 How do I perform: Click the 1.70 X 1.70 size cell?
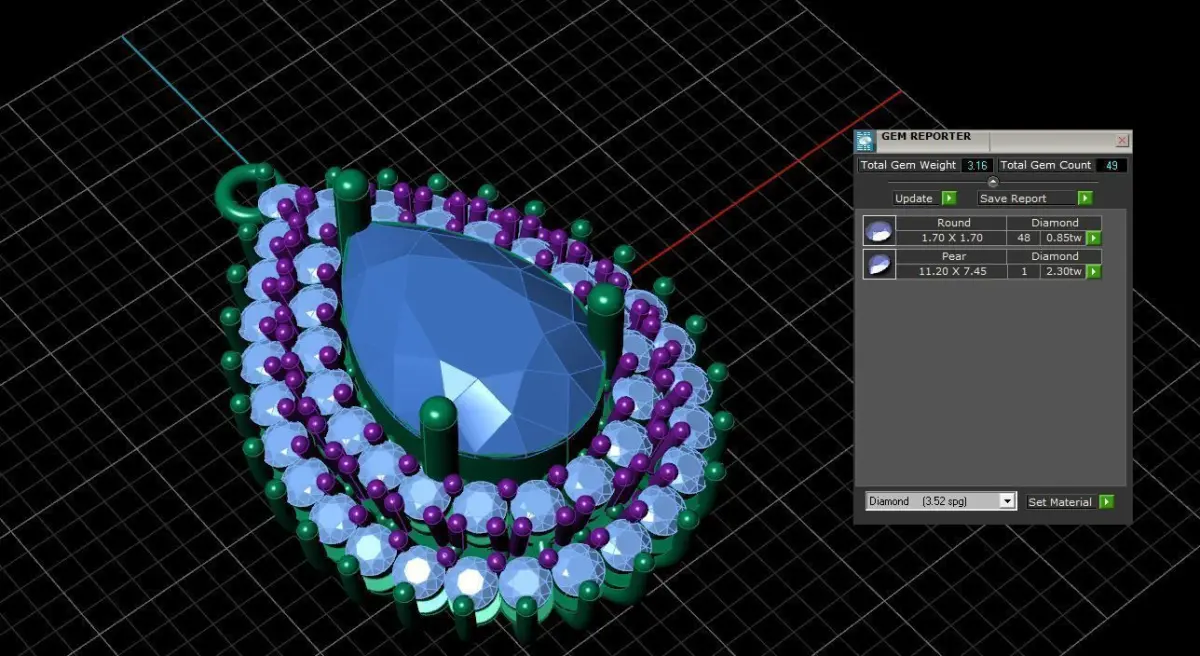point(953,238)
